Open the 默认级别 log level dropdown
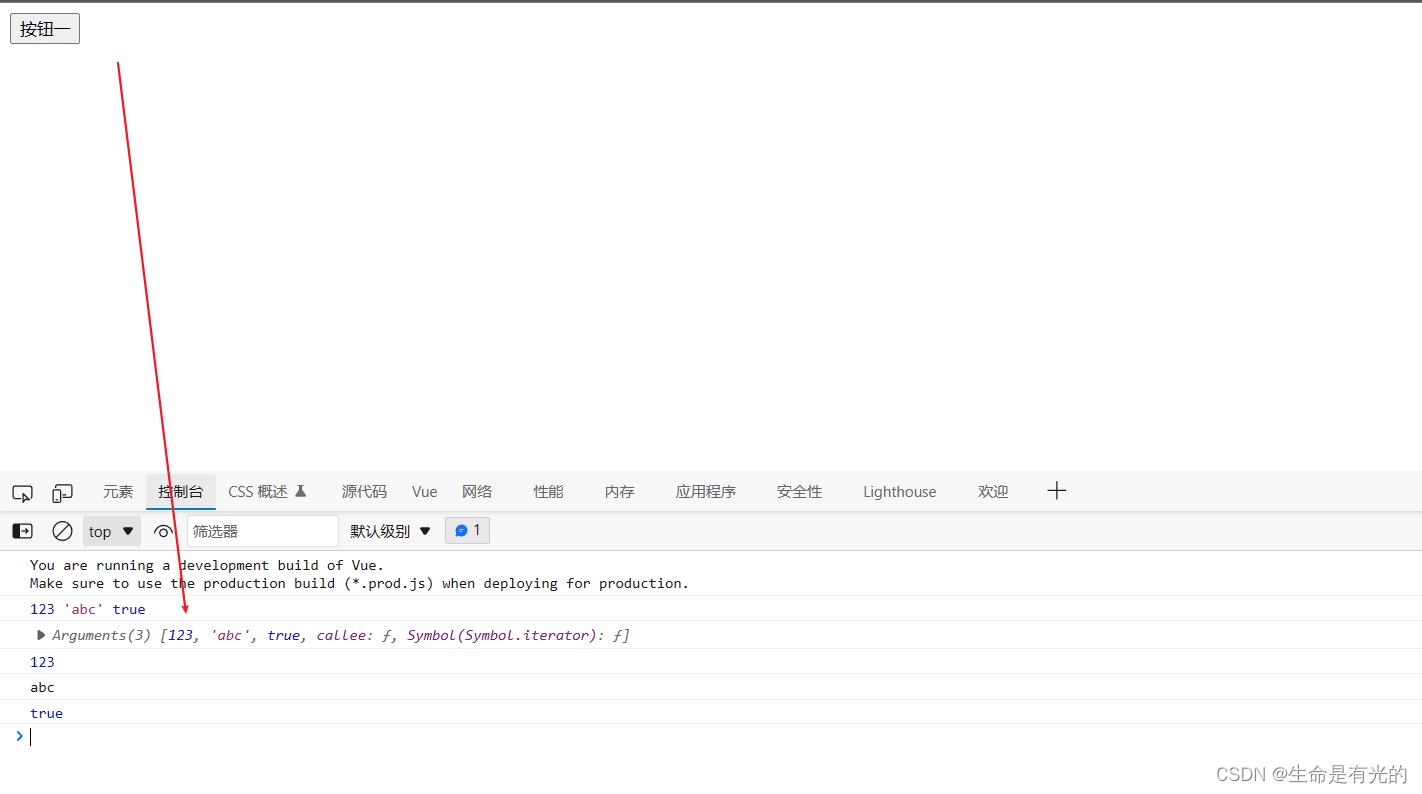 coord(390,531)
